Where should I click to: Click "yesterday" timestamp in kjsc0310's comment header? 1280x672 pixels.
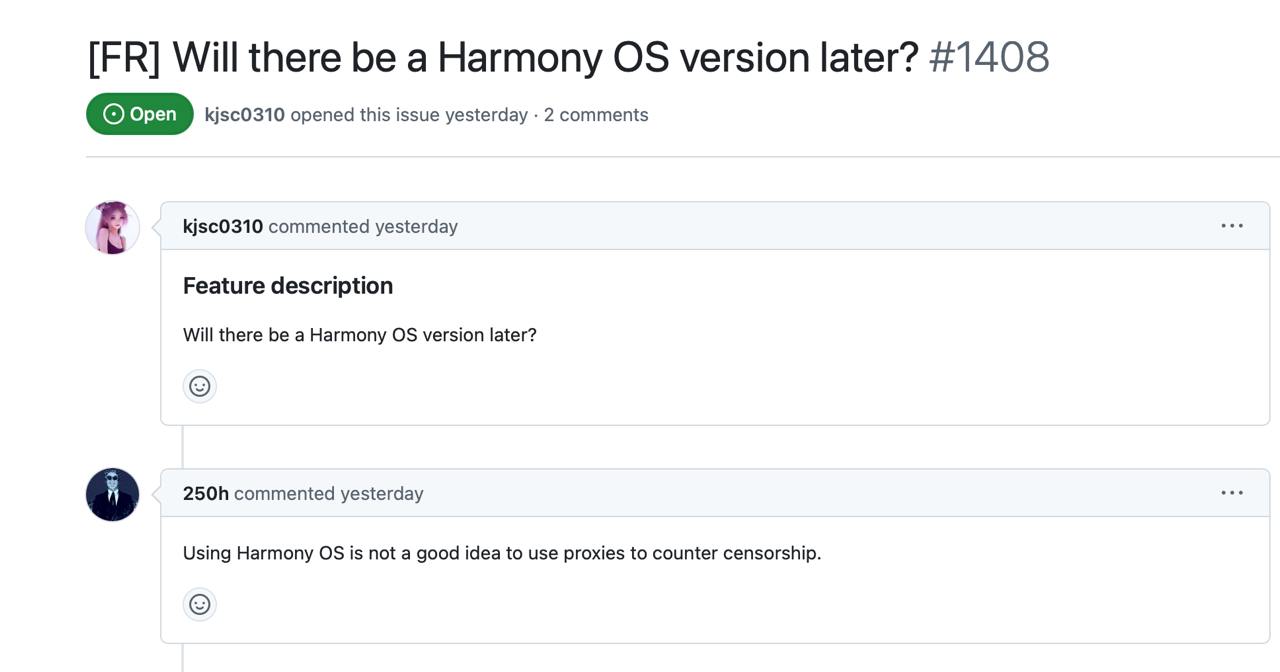(416, 227)
